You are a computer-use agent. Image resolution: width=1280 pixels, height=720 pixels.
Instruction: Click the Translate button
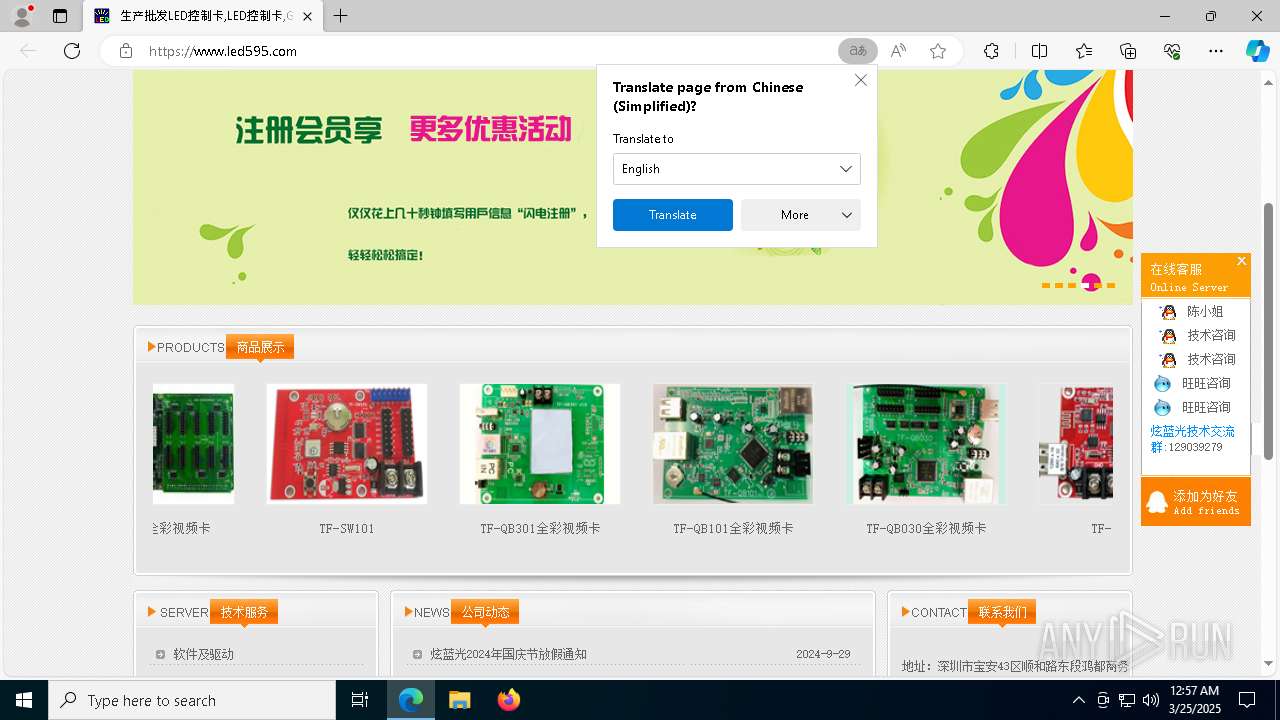(673, 215)
